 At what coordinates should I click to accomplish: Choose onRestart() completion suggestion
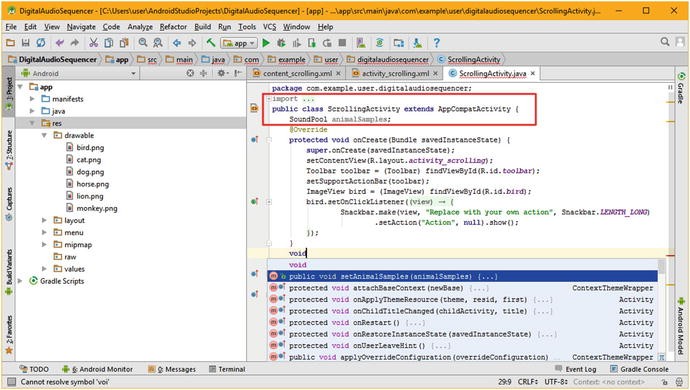tap(462, 323)
